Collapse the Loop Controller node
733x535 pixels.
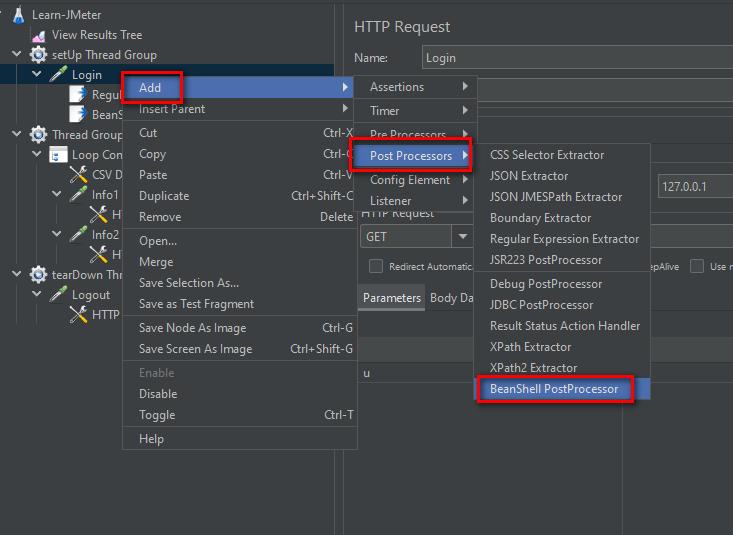point(36,154)
